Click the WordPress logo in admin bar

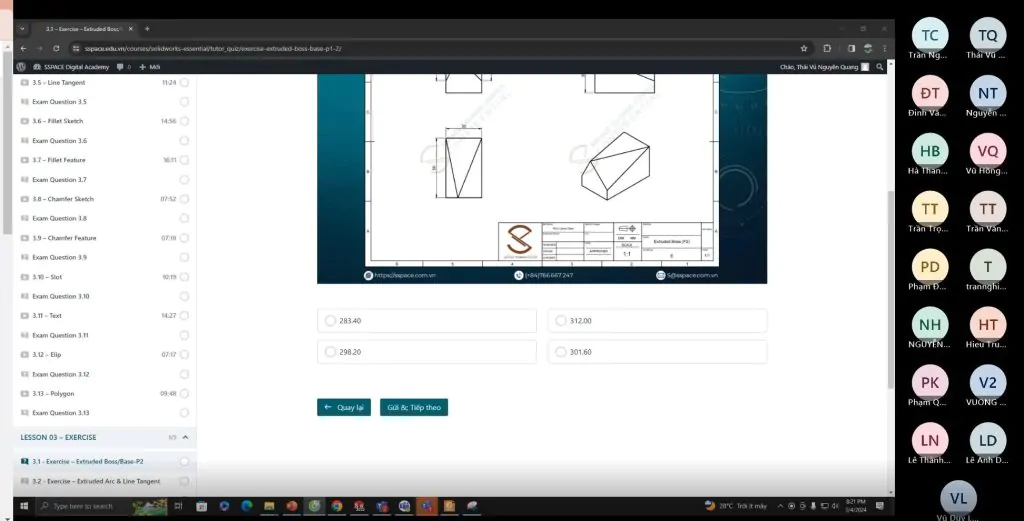coord(21,67)
